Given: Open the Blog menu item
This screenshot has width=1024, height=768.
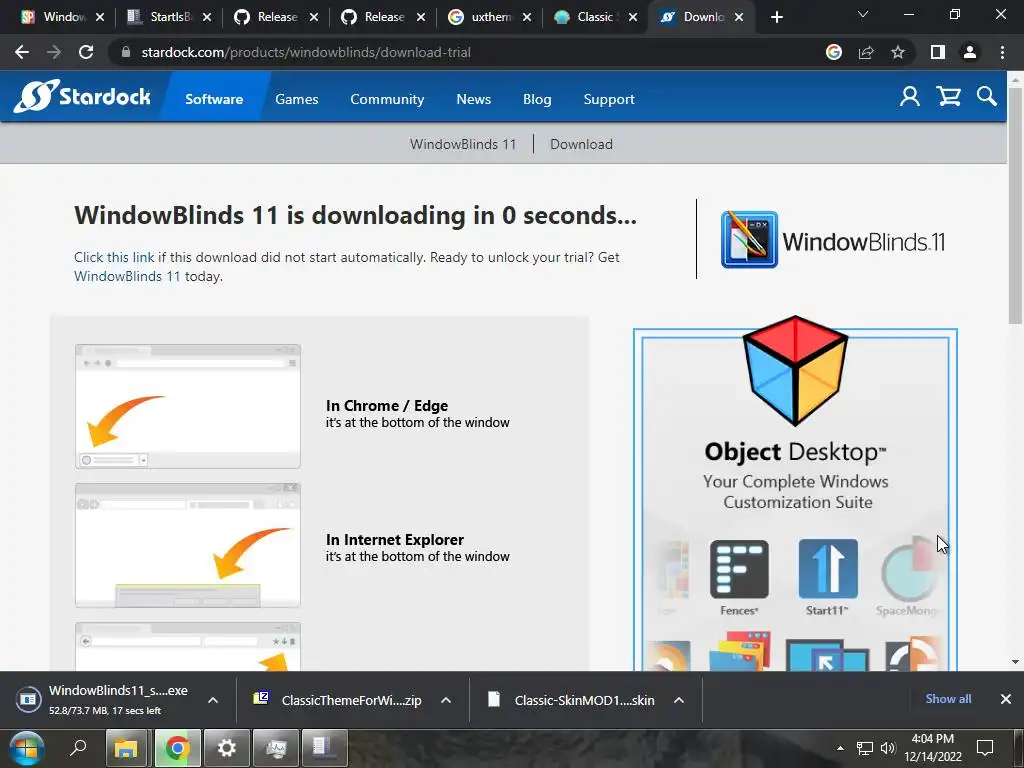Looking at the screenshot, I should (537, 99).
